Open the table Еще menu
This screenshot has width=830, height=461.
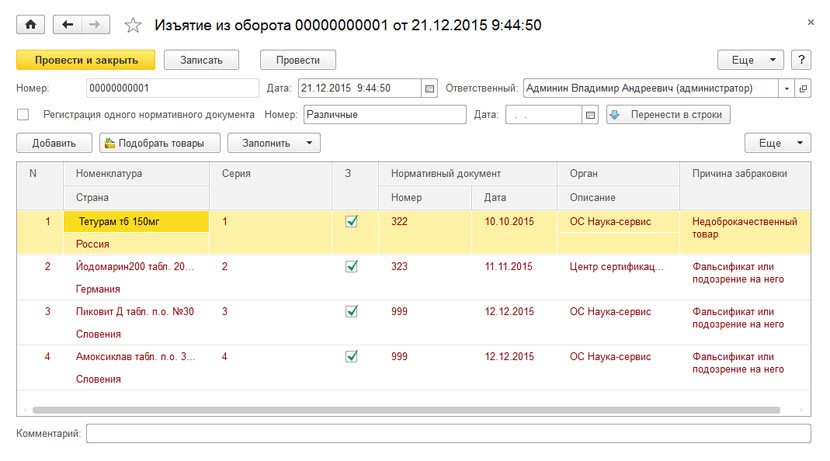tap(778, 143)
